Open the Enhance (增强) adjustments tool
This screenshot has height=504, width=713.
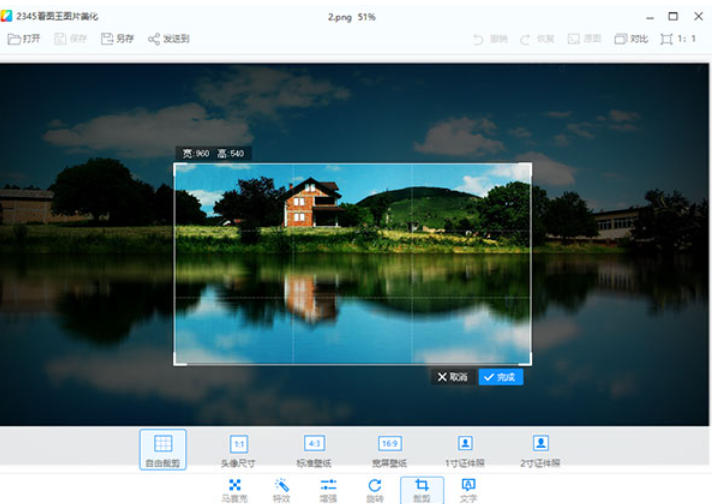pyautogui.click(x=328, y=489)
